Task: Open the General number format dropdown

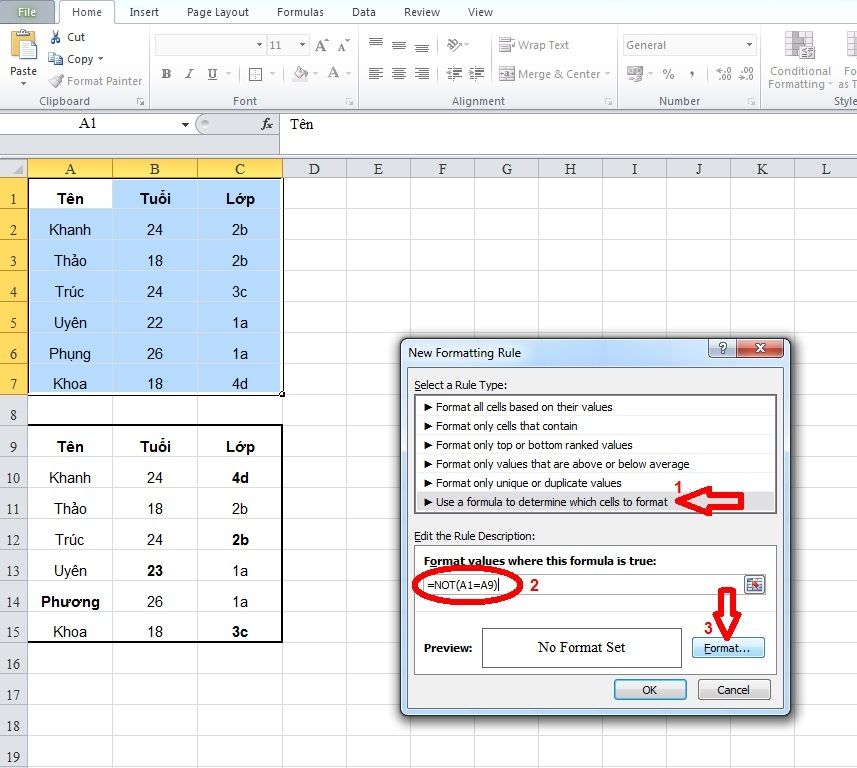Action: [x=749, y=45]
